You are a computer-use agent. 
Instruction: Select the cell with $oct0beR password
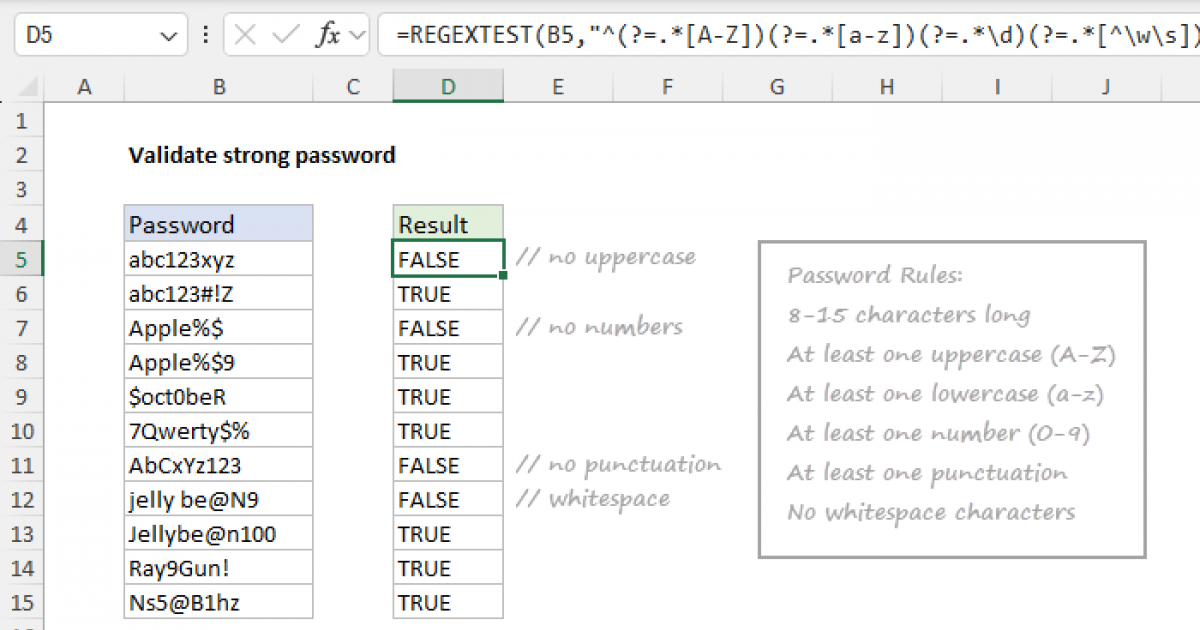(x=218, y=396)
